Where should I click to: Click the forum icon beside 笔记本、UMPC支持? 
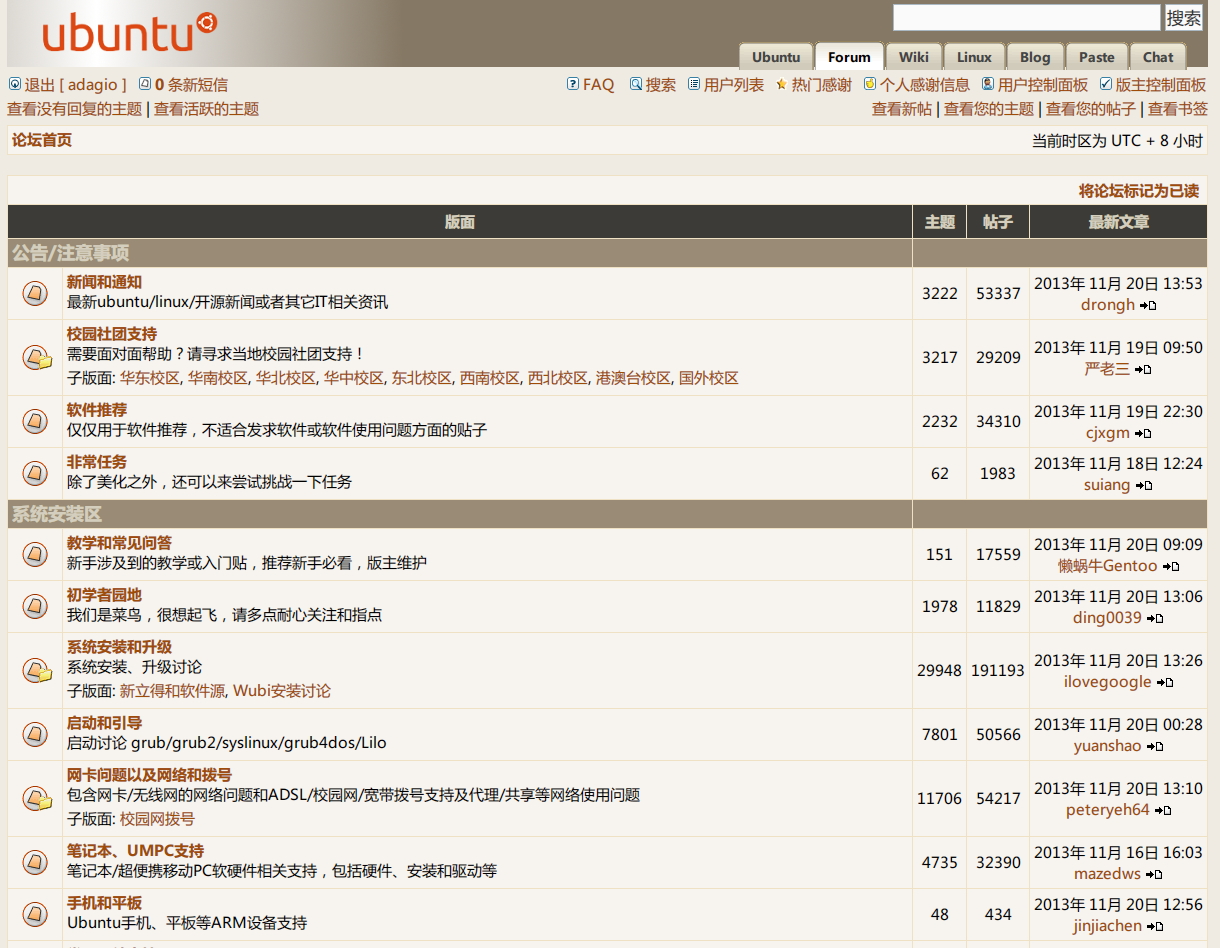coord(35,862)
